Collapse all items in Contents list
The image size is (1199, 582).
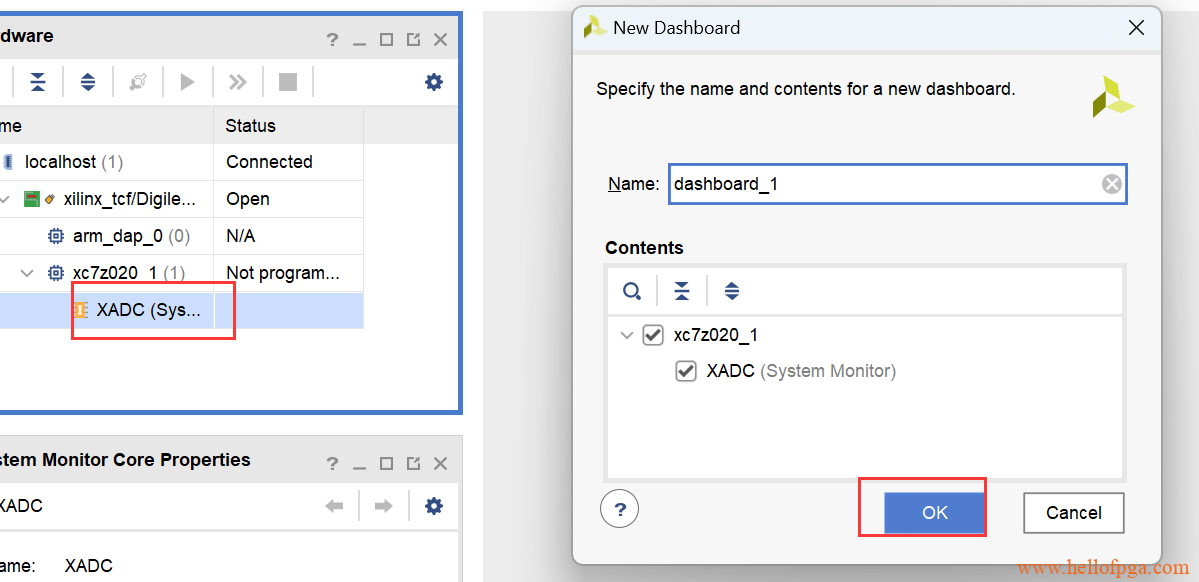click(x=681, y=291)
